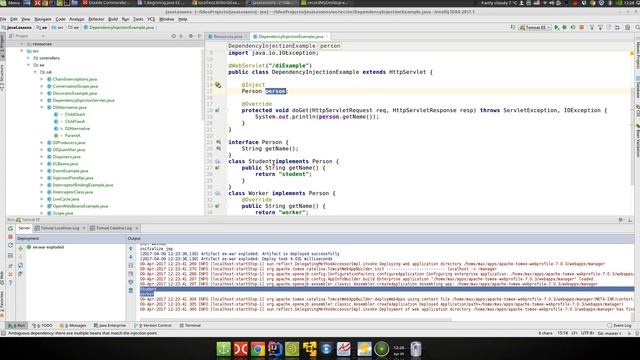Open Run panel settings gear icon

621,220
